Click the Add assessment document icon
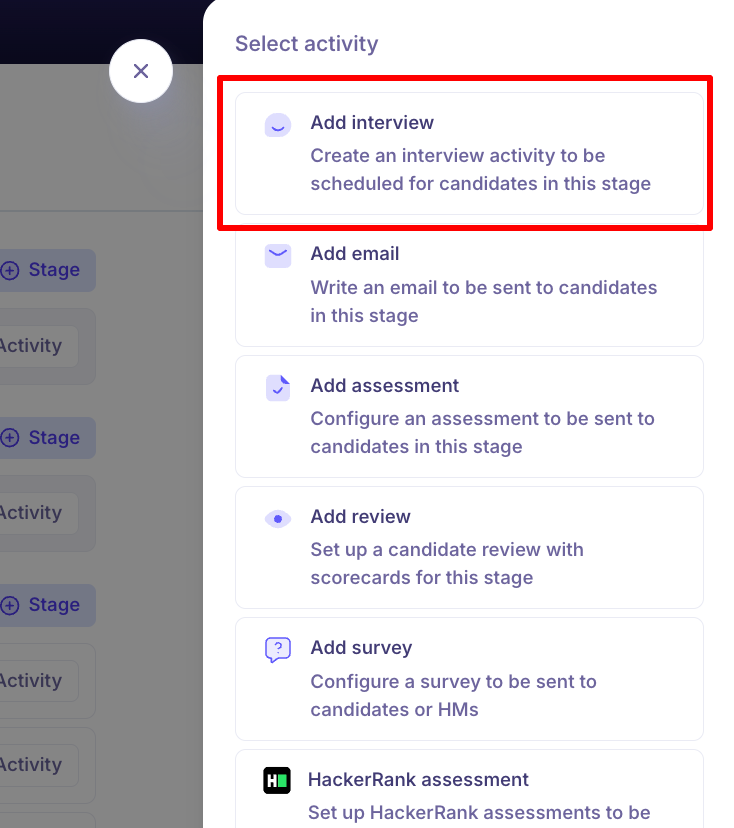734x828 pixels. point(277,388)
